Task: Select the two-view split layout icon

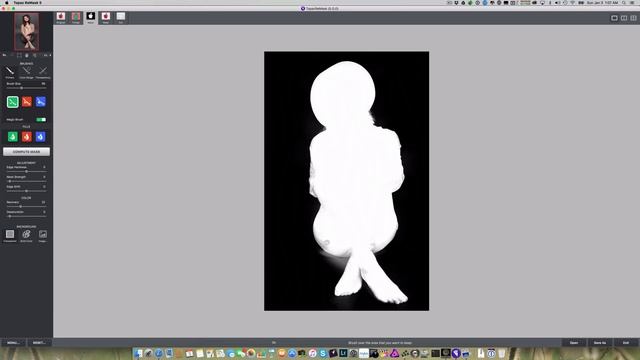Action: pos(624,18)
